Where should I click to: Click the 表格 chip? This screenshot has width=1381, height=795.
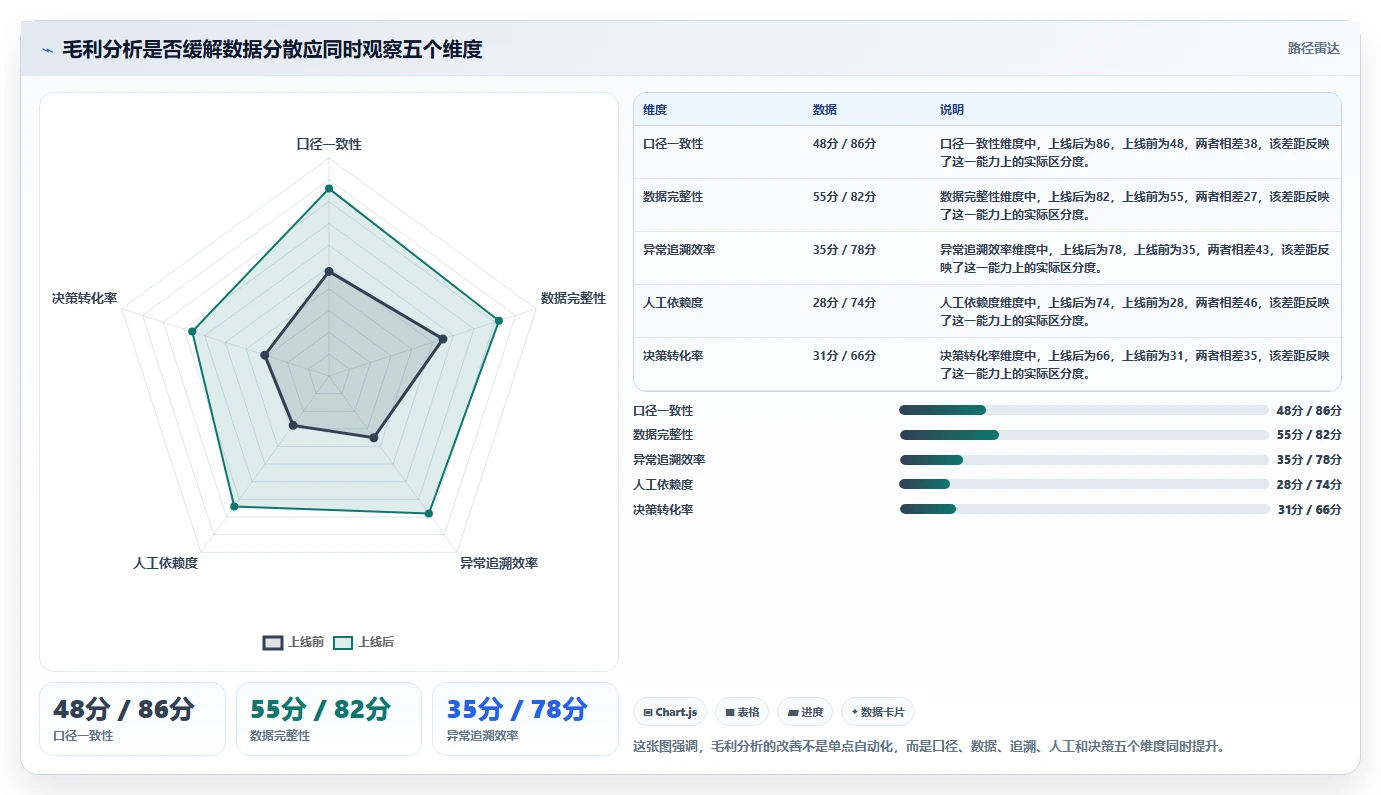pos(743,712)
